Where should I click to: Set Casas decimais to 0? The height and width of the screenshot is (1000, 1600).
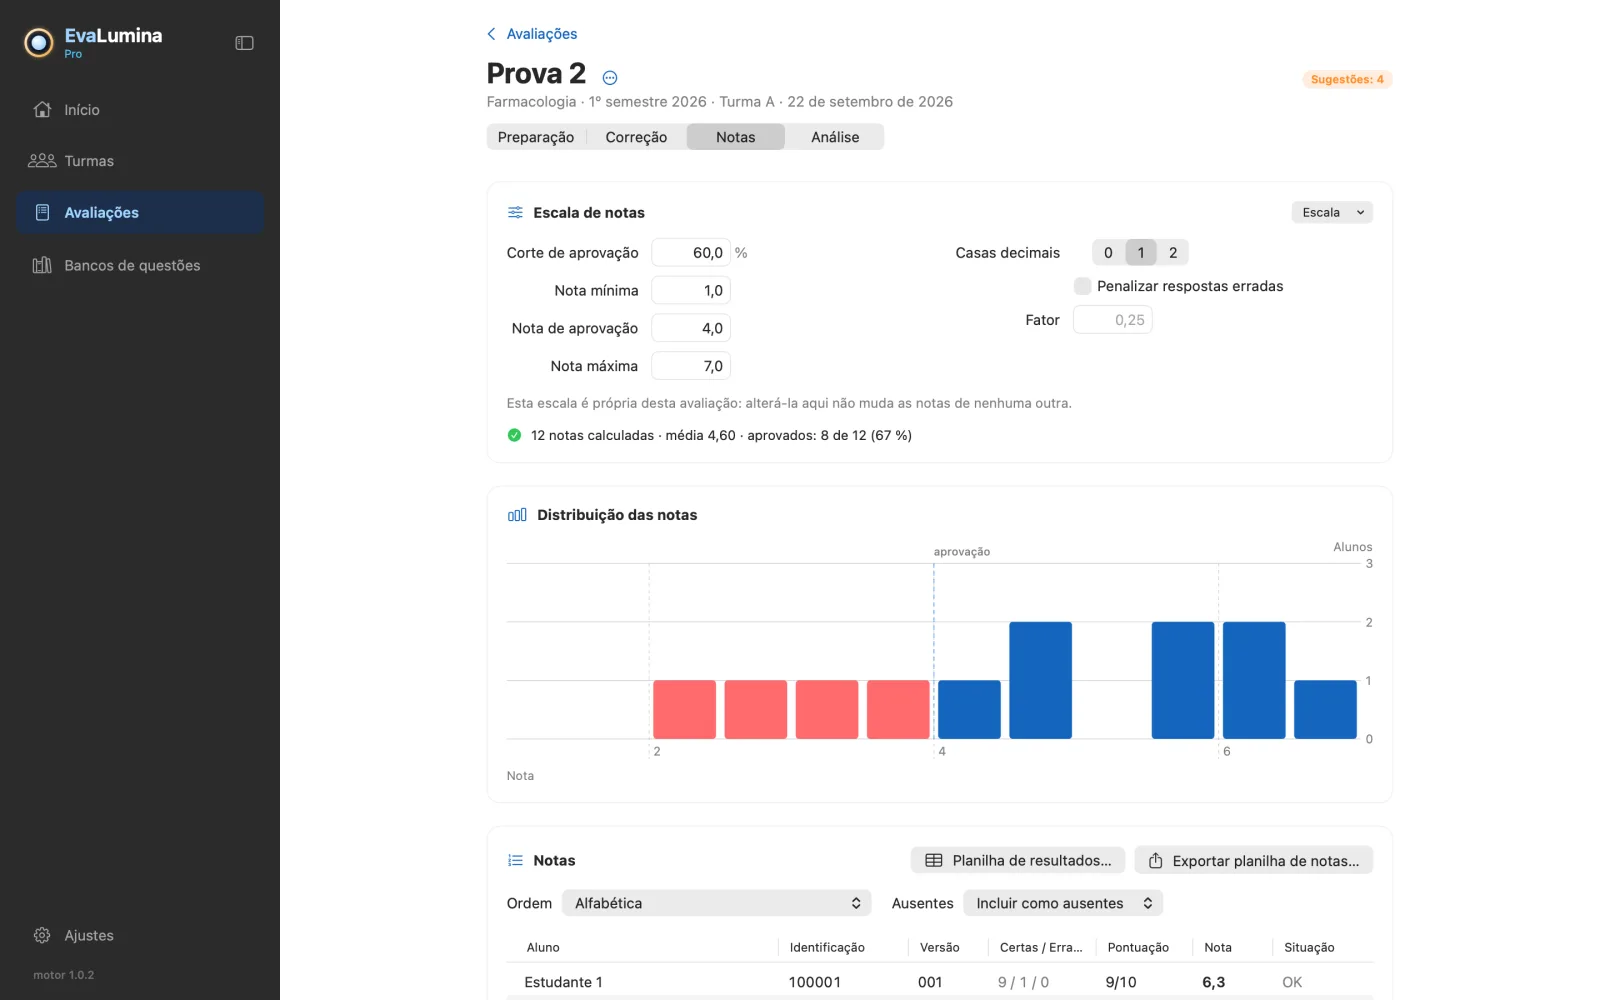tap(1108, 253)
